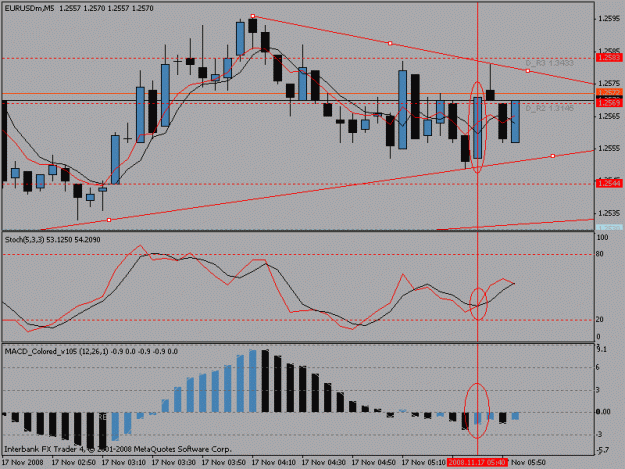
Task: Click the red 1.2569 price level tag
Action: pyautogui.click(x=609, y=103)
